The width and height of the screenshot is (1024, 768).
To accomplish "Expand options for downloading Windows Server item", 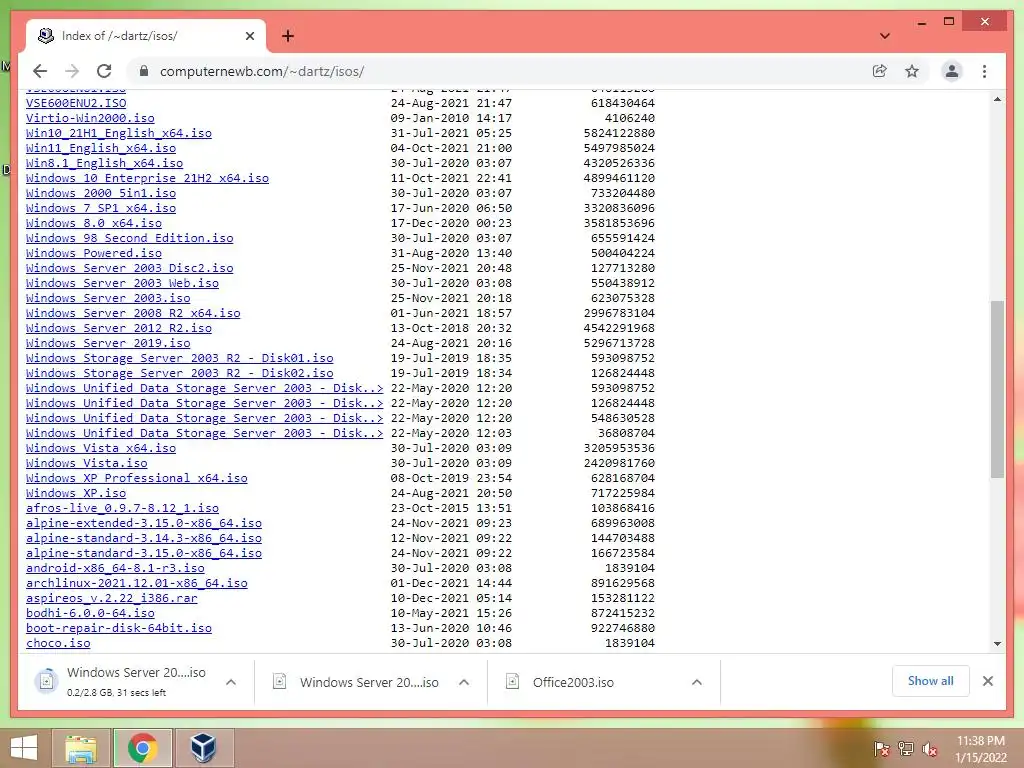I will 231,682.
